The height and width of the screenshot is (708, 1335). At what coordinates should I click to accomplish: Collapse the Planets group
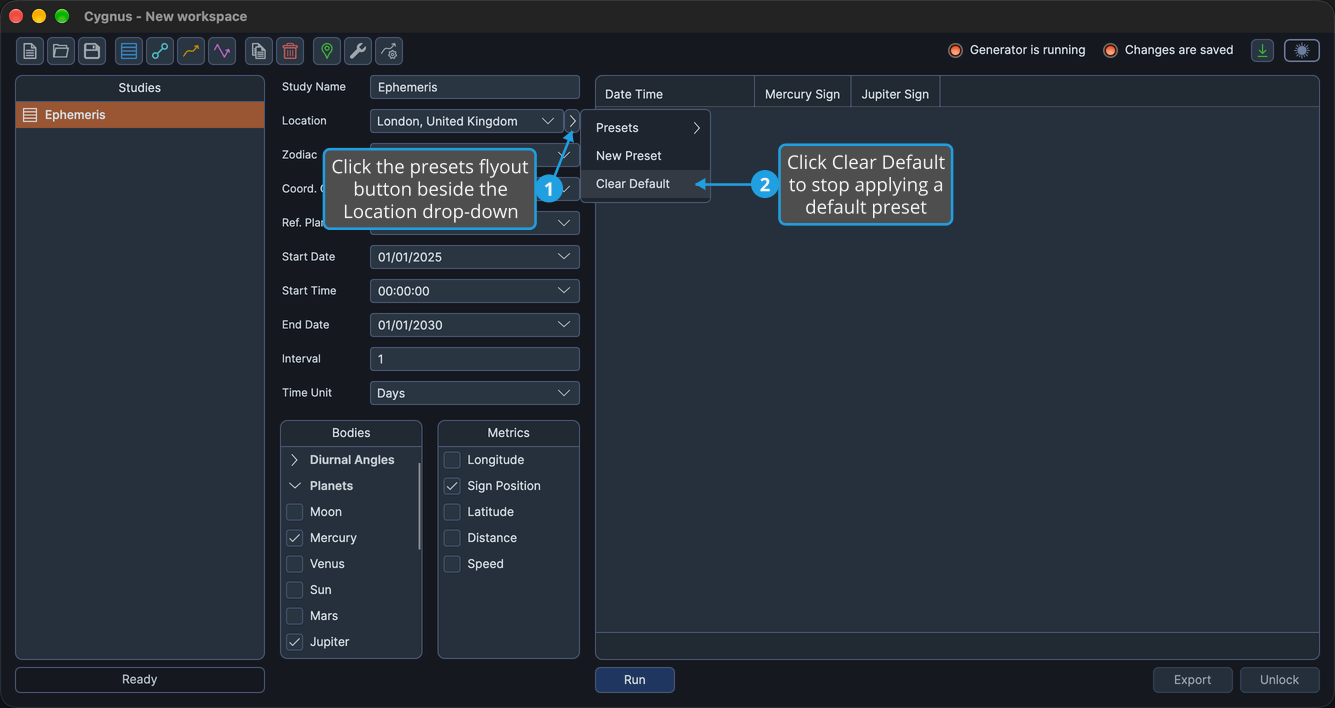(294, 486)
